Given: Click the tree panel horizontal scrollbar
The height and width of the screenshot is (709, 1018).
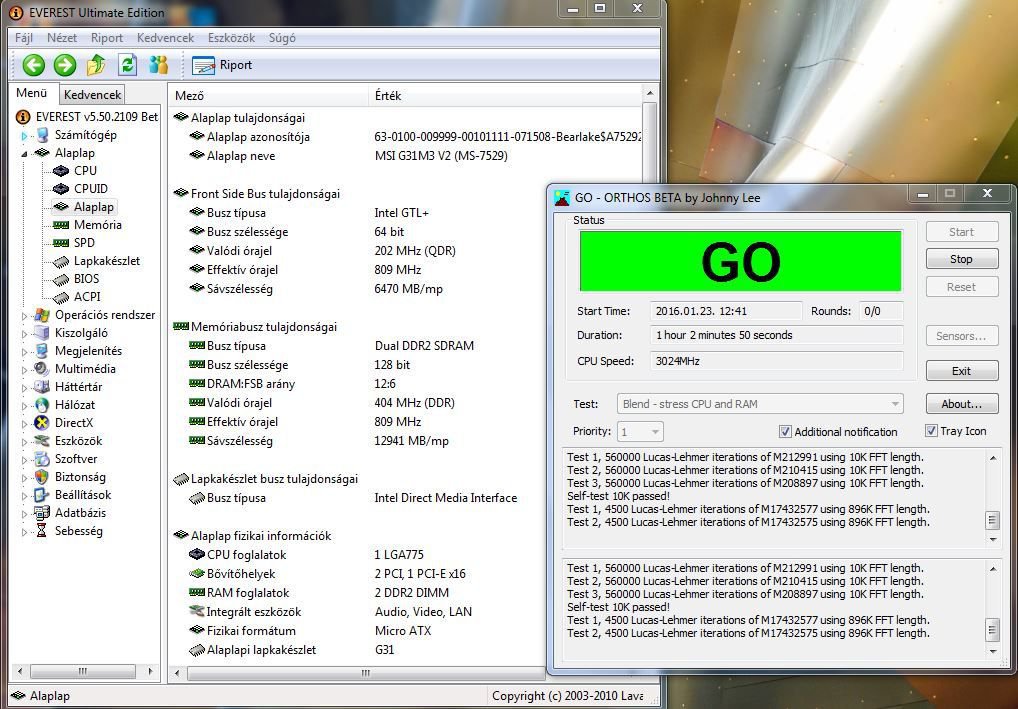Looking at the screenshot, I should (83, 671).
